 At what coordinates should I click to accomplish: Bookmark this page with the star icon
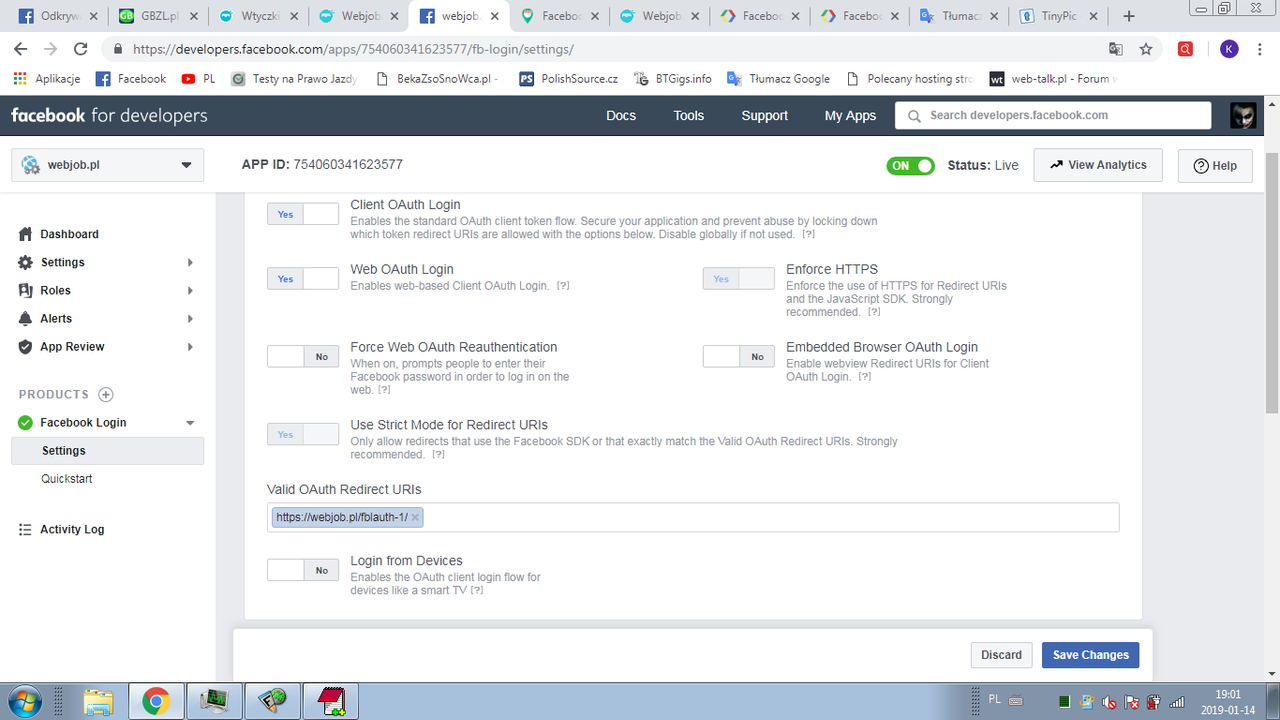point(1146,49)
